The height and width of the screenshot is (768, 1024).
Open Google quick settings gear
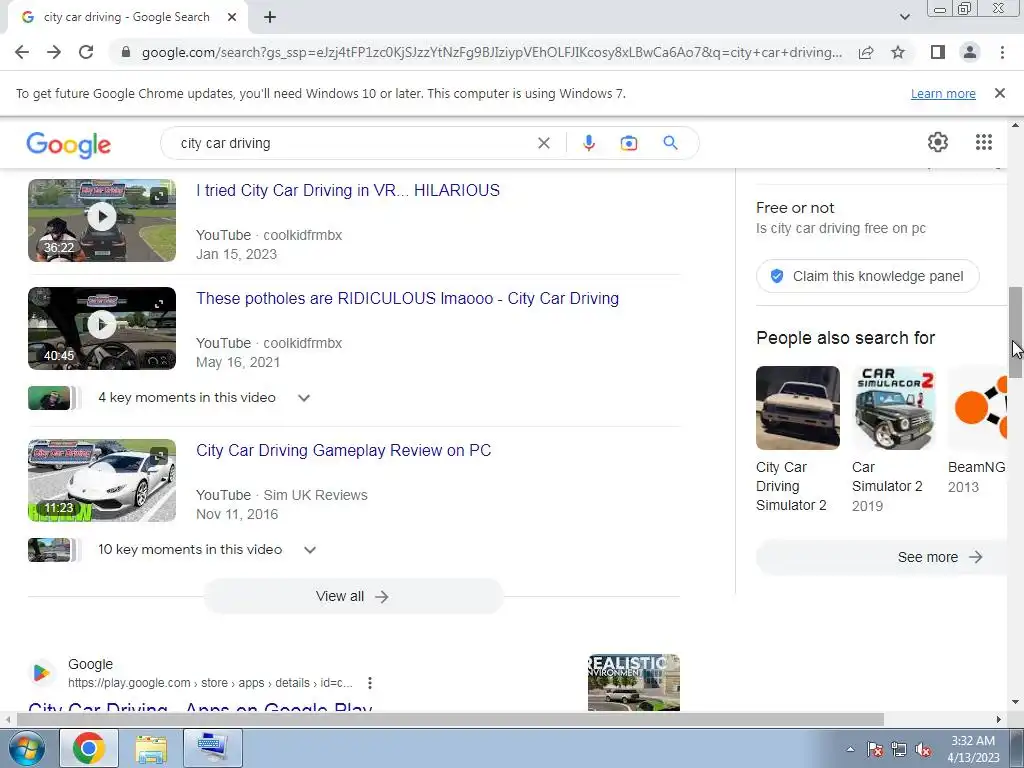(938, 142)
